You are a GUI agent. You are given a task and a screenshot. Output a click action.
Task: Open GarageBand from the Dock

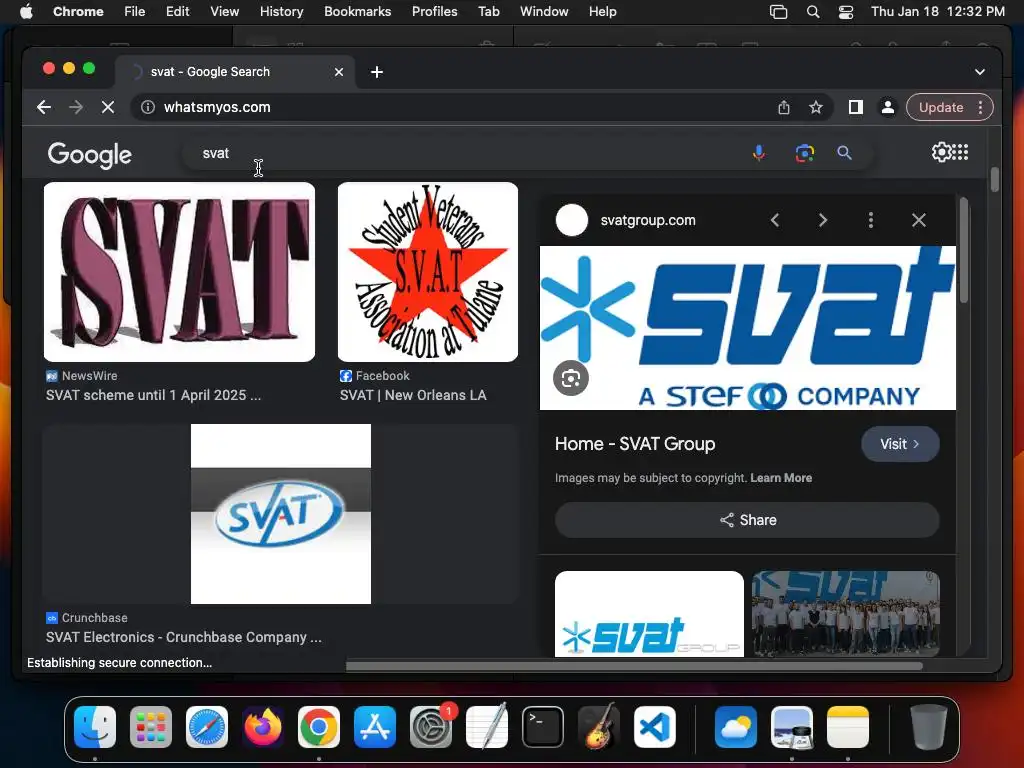[x=599, y=727]
